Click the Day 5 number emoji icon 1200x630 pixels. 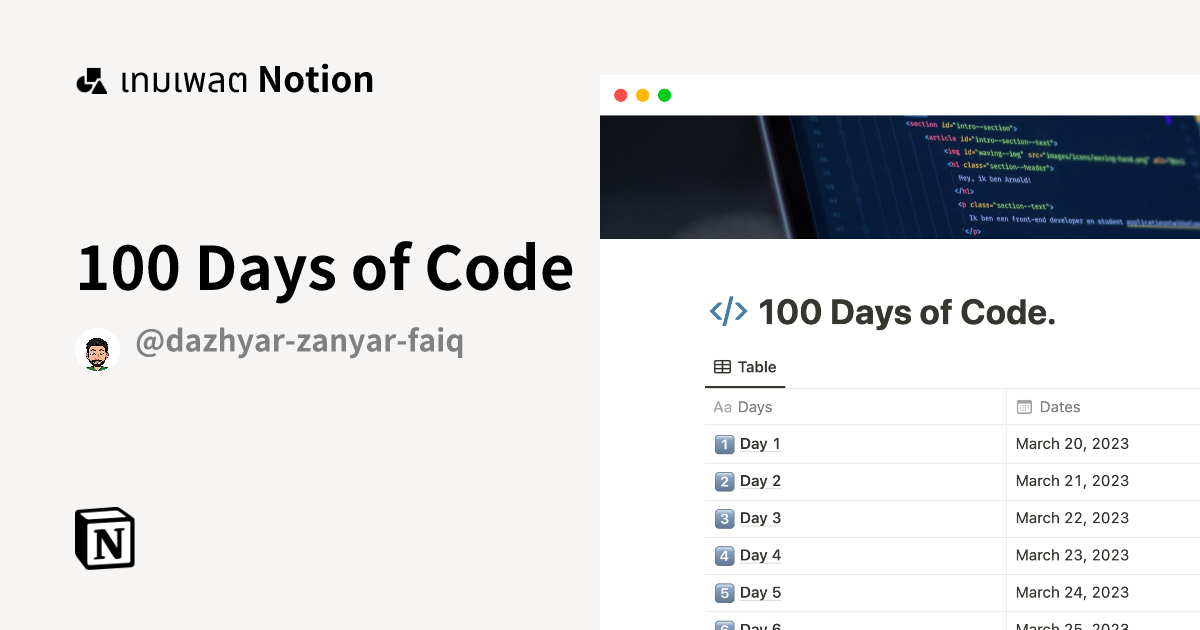[x=725, y=592]
